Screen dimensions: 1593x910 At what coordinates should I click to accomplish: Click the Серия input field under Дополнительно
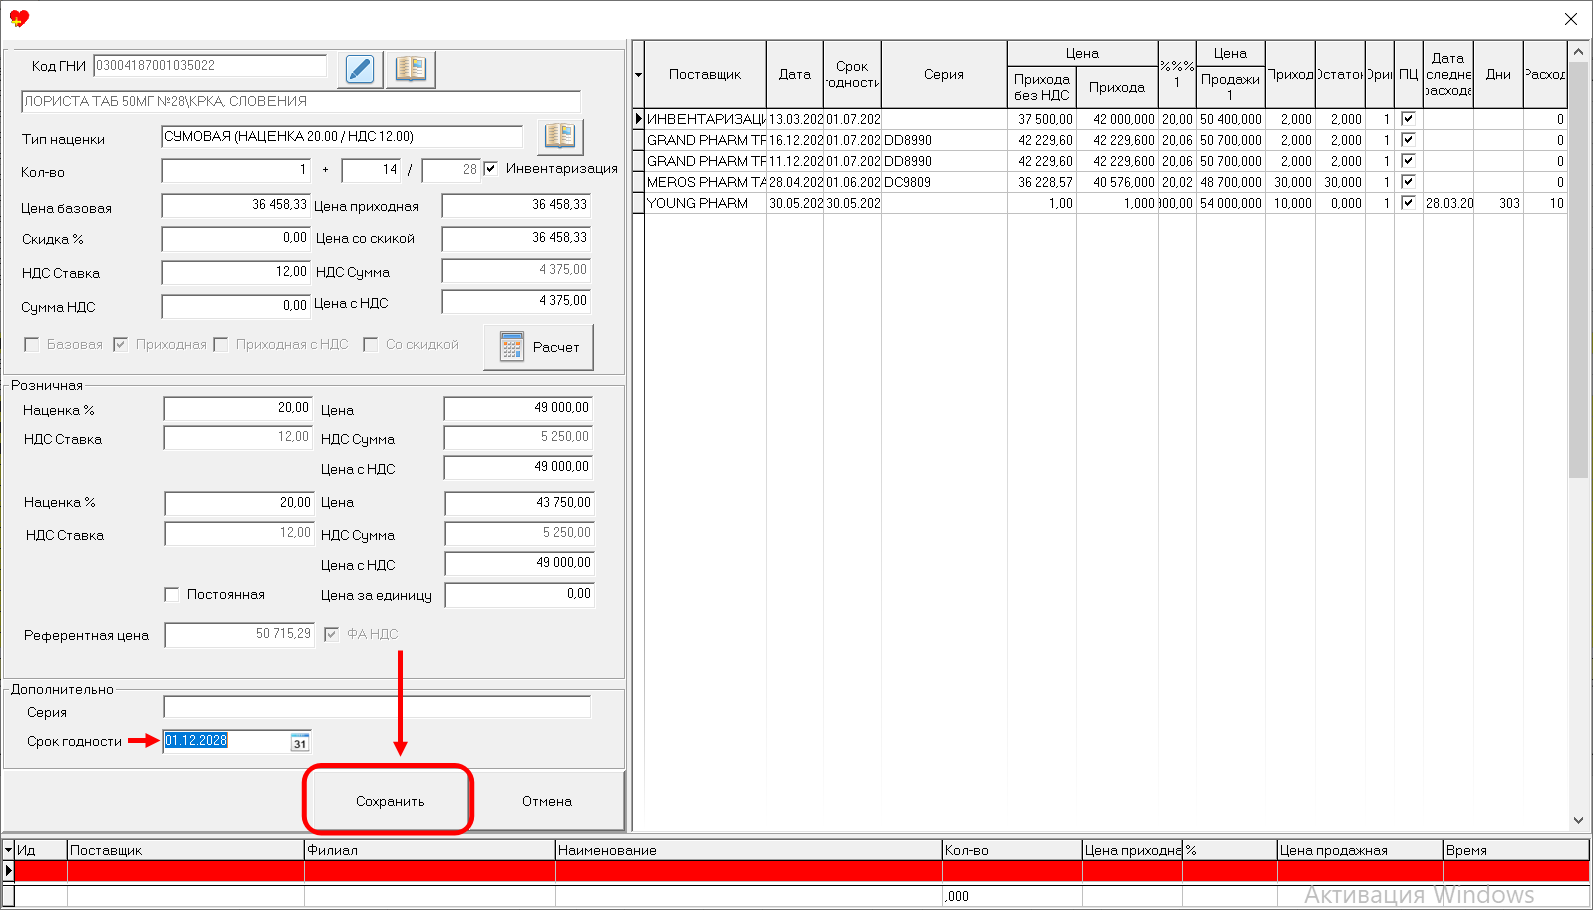377,707
